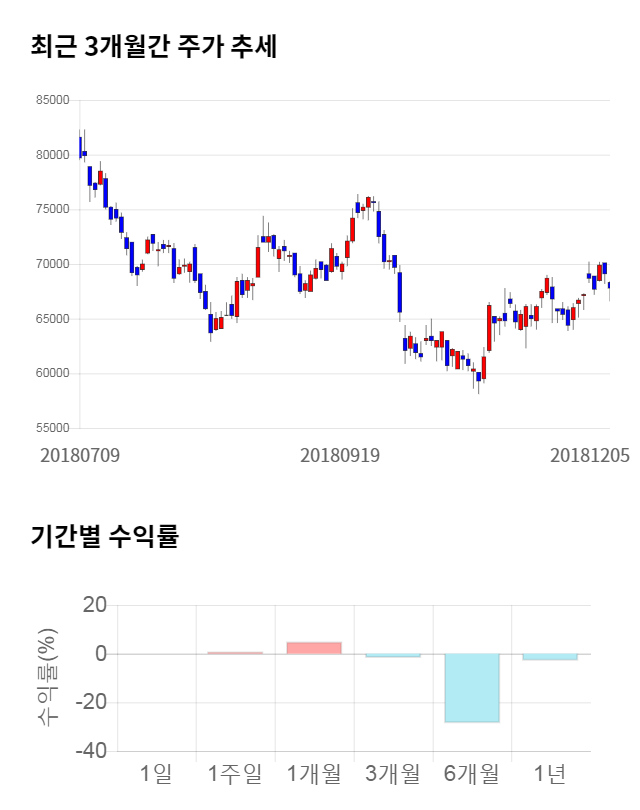Click the 20181205 end date label
The image size is (640, 810).
pos(590,455)
